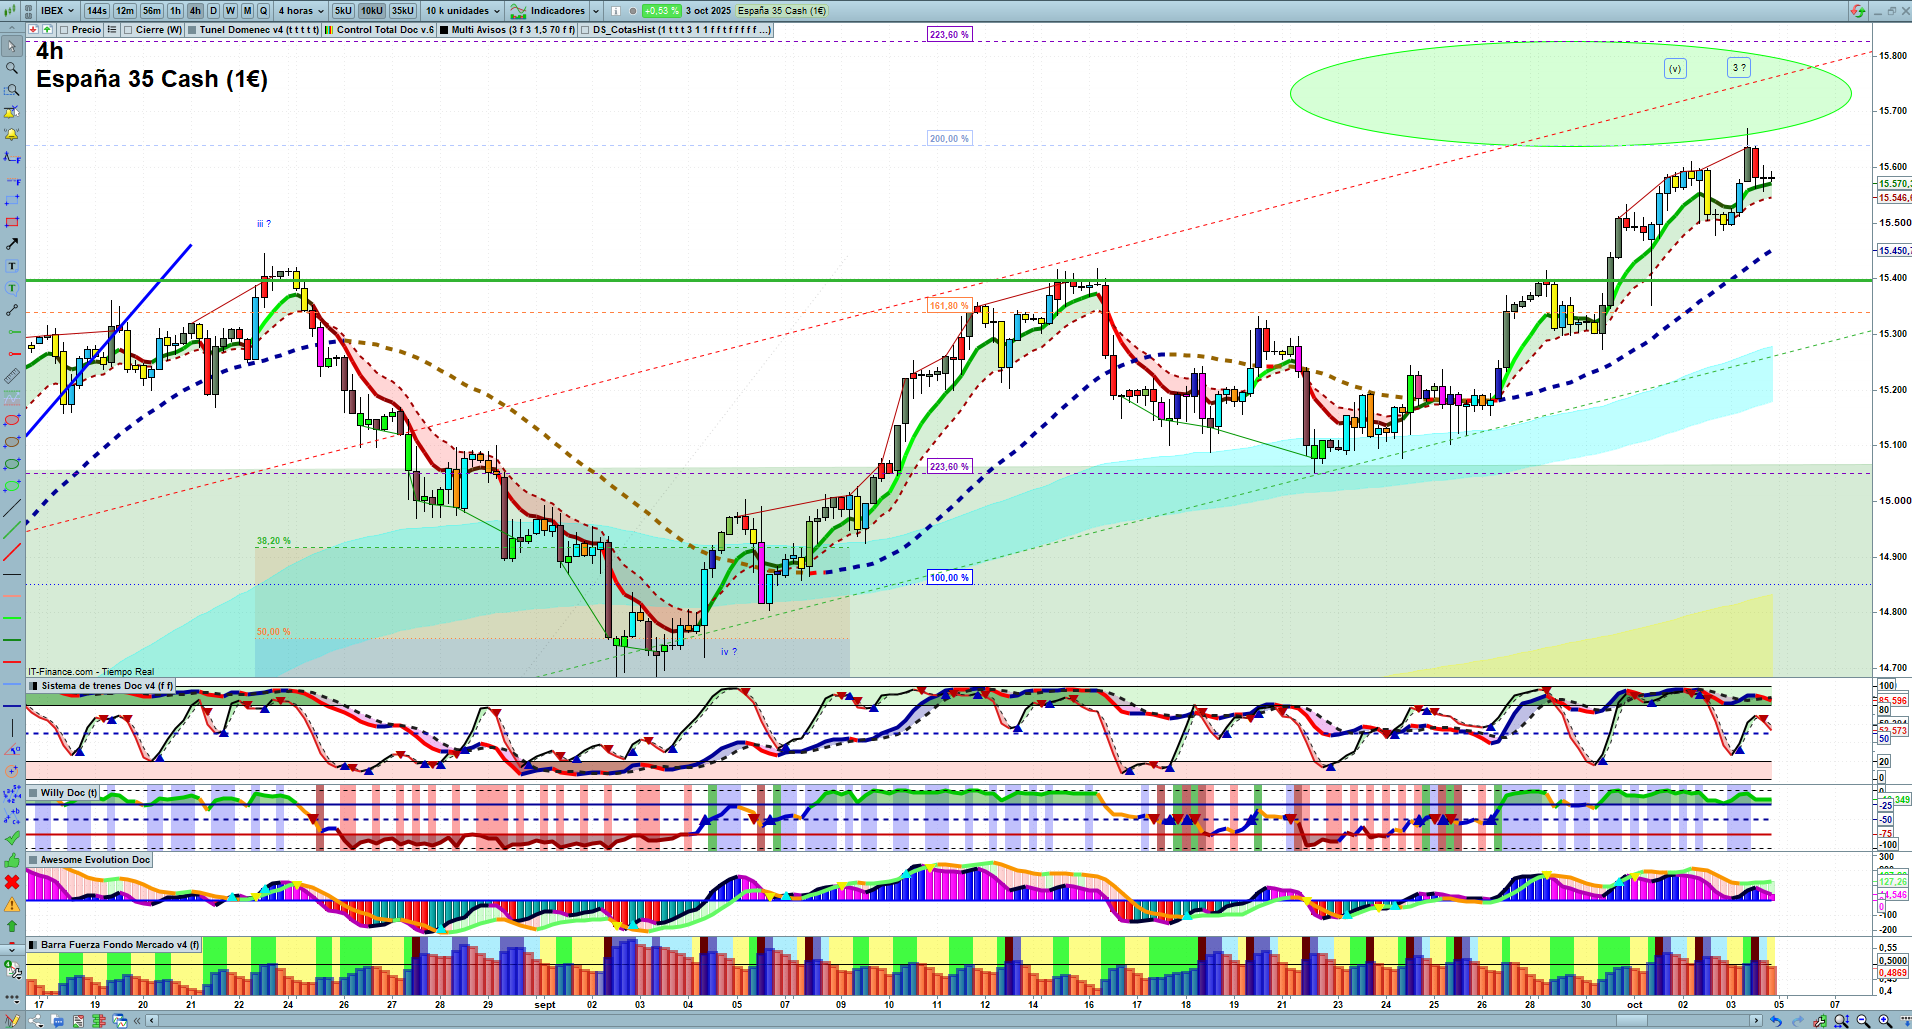Image resolution: width=1912 pixels, height=1029 pixels.
Task: Select the 56m timeframe
Action: [x=152, y=11]
